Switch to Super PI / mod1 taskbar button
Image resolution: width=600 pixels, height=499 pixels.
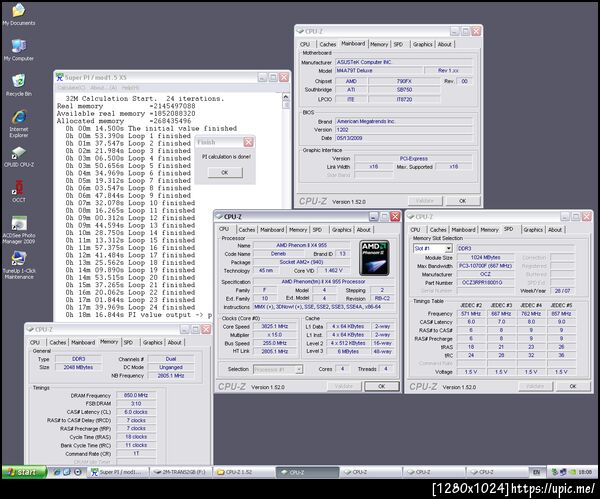(x=118, y=472)
